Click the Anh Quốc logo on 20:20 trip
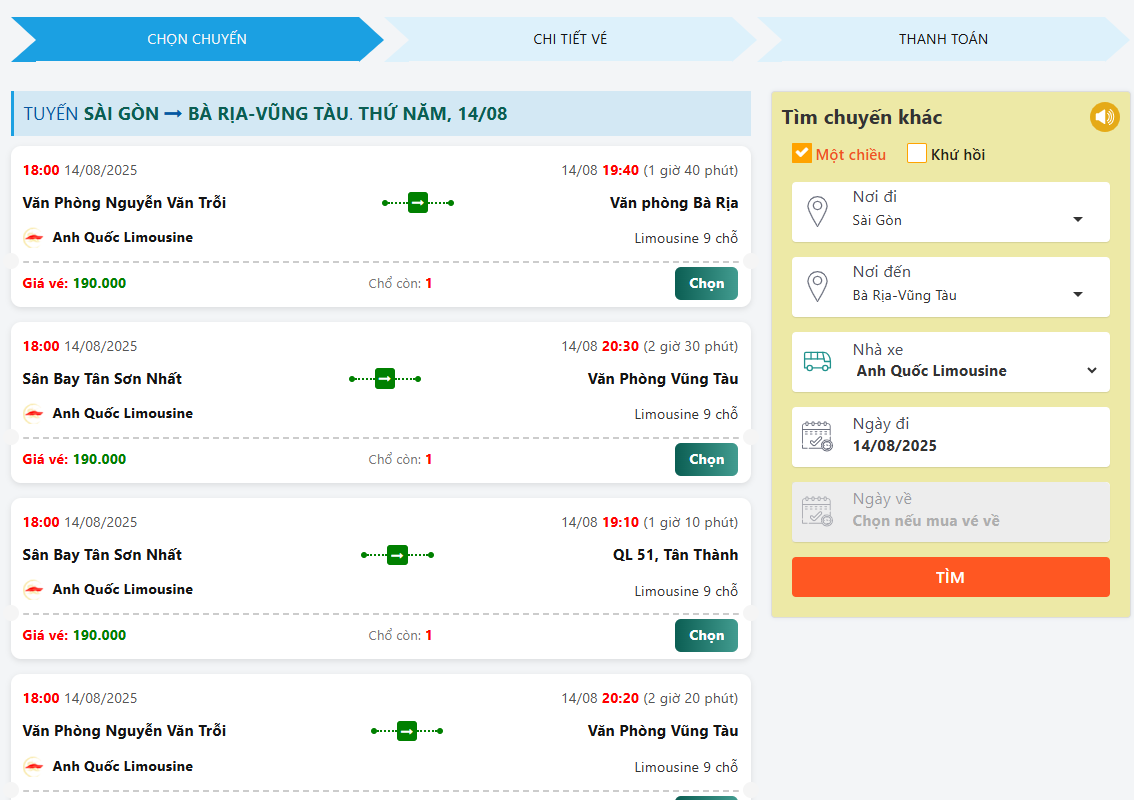Image resolution: width=1134 pixels, height=800 pixels. tap(33, 766)
